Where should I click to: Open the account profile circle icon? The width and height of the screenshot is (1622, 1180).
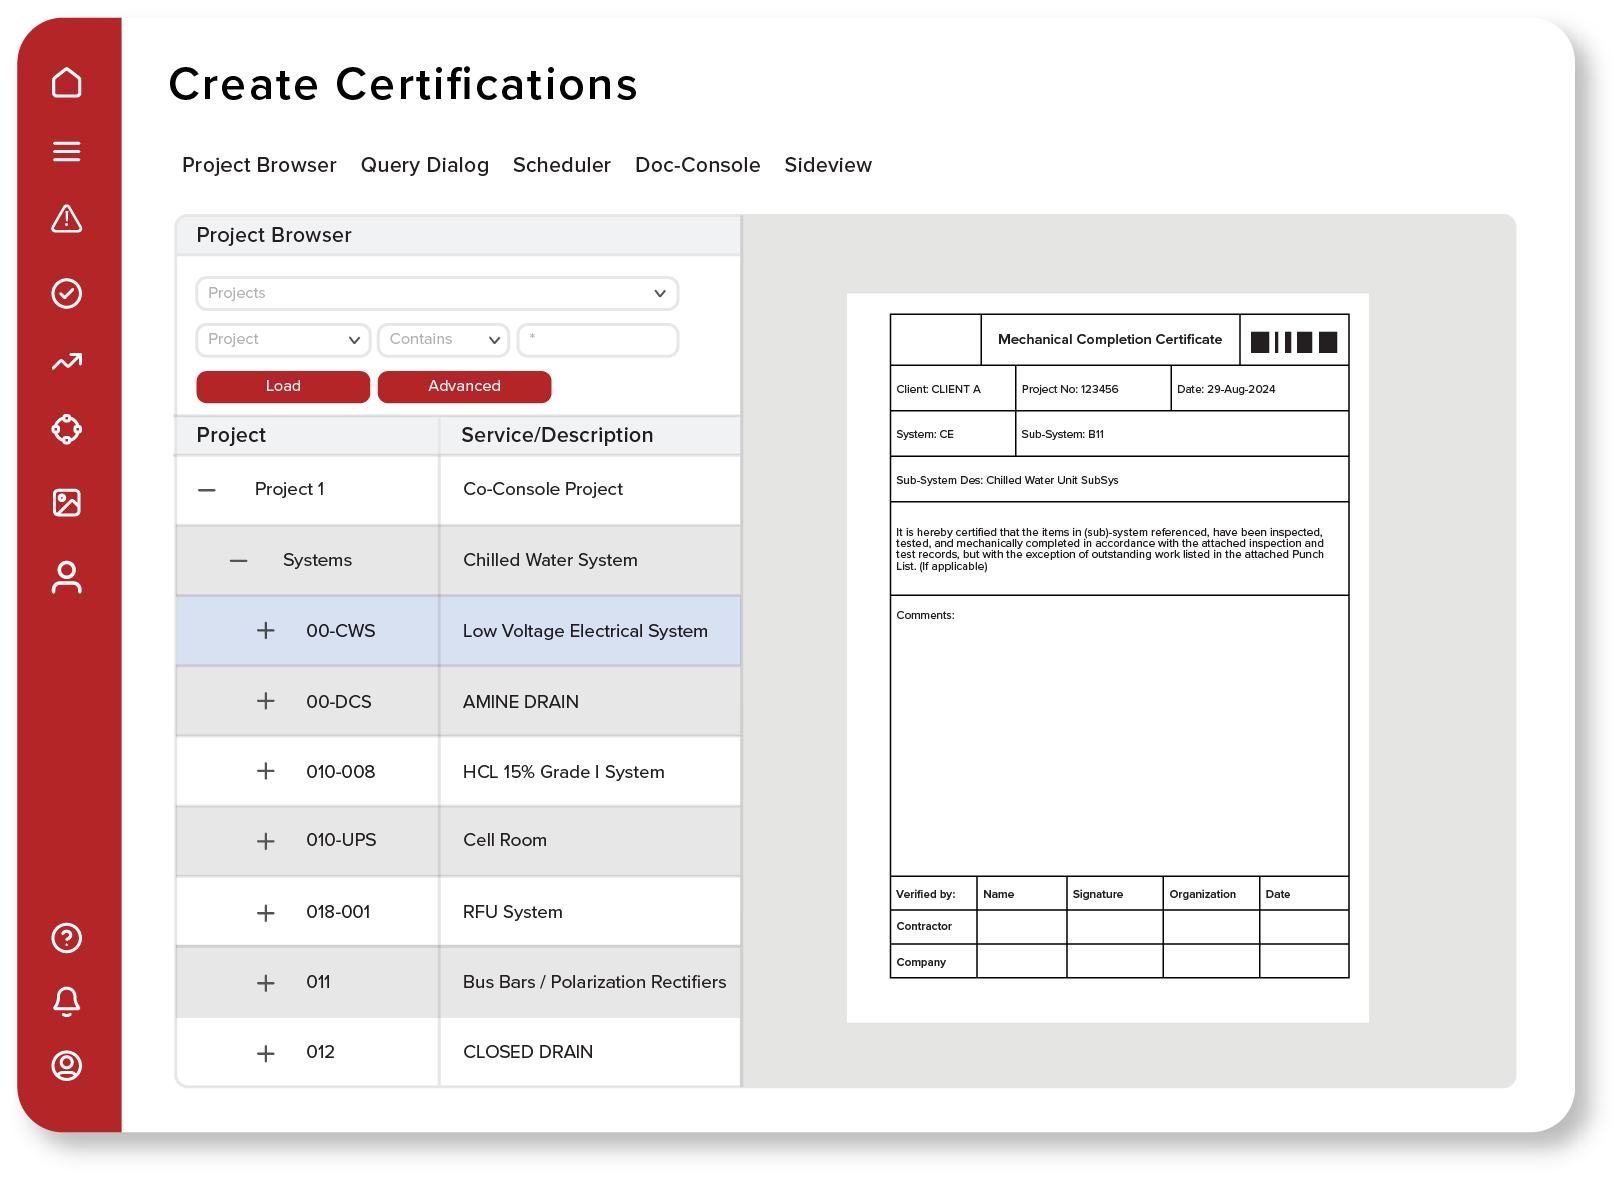[67, 1066]
